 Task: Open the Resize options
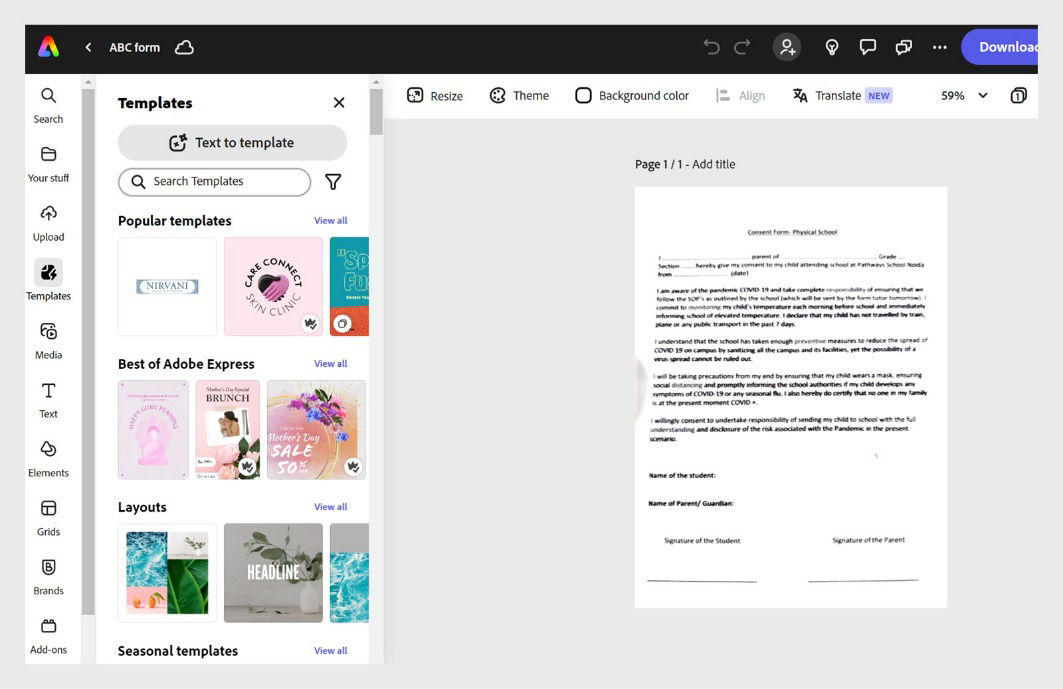tap(435, 95)
